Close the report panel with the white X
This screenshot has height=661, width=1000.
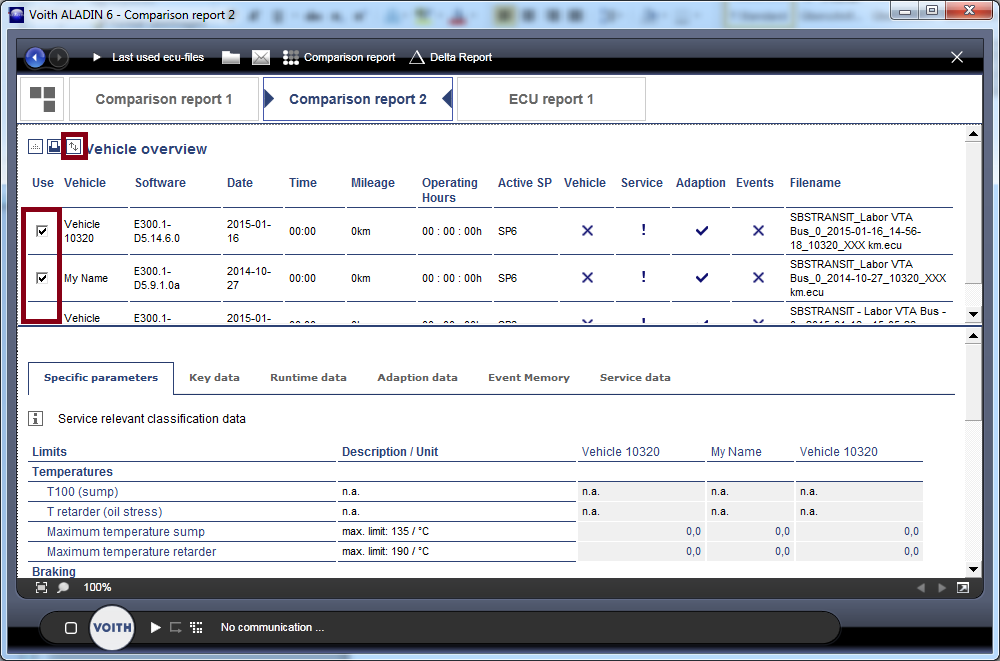coord(957,57)
